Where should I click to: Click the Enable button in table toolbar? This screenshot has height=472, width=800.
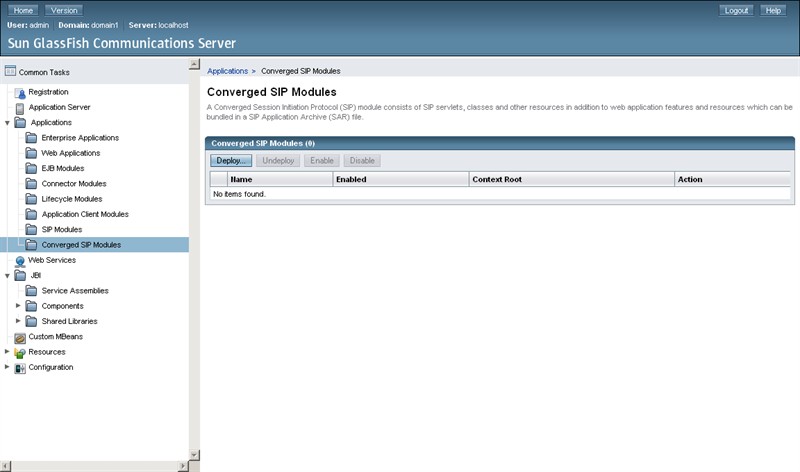[321, 161]
